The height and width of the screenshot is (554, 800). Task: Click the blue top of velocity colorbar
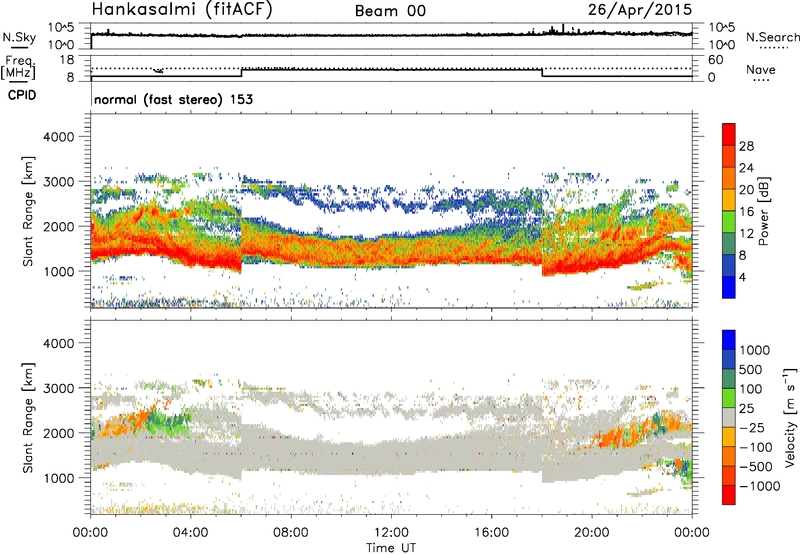click(x=729, y=340)
